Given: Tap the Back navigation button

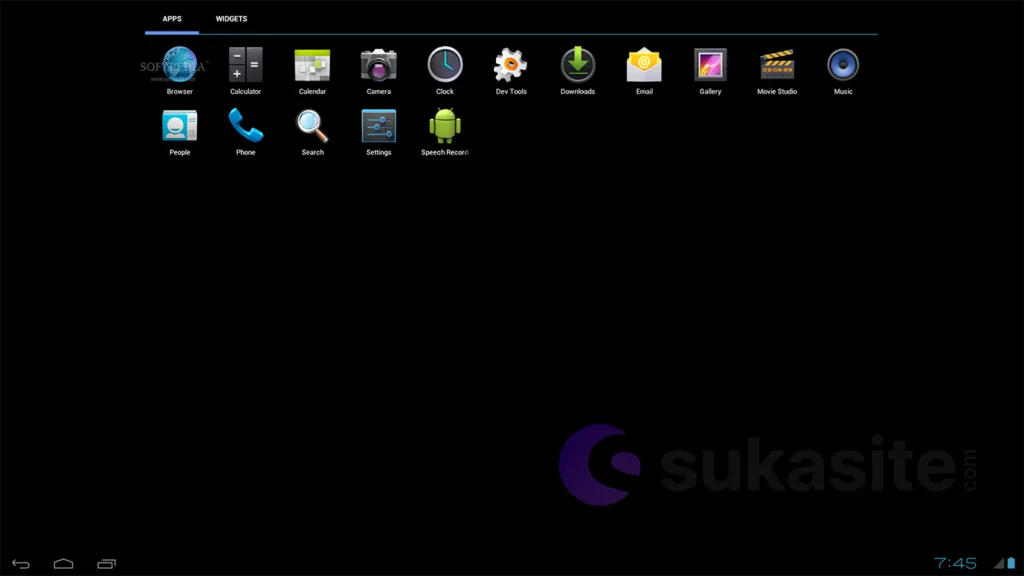Looking at the screenshot, I should 21,564.
